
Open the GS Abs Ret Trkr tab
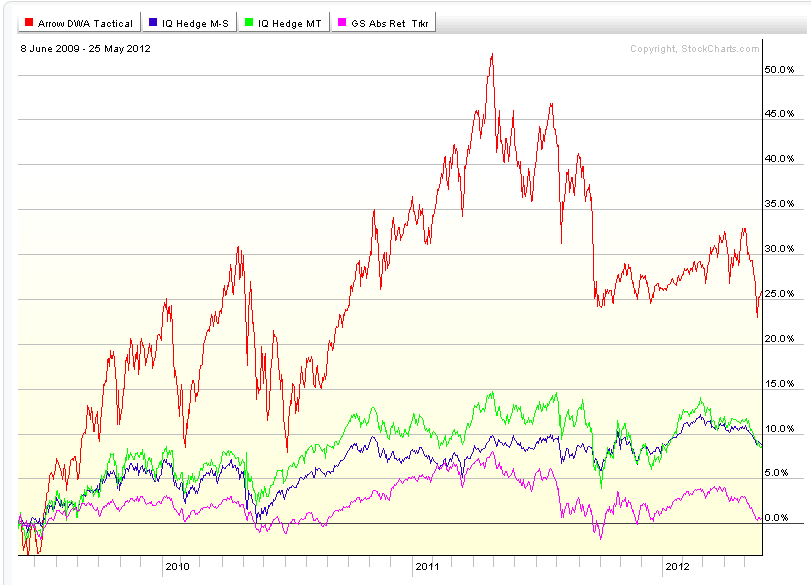(x=384, y=23)
